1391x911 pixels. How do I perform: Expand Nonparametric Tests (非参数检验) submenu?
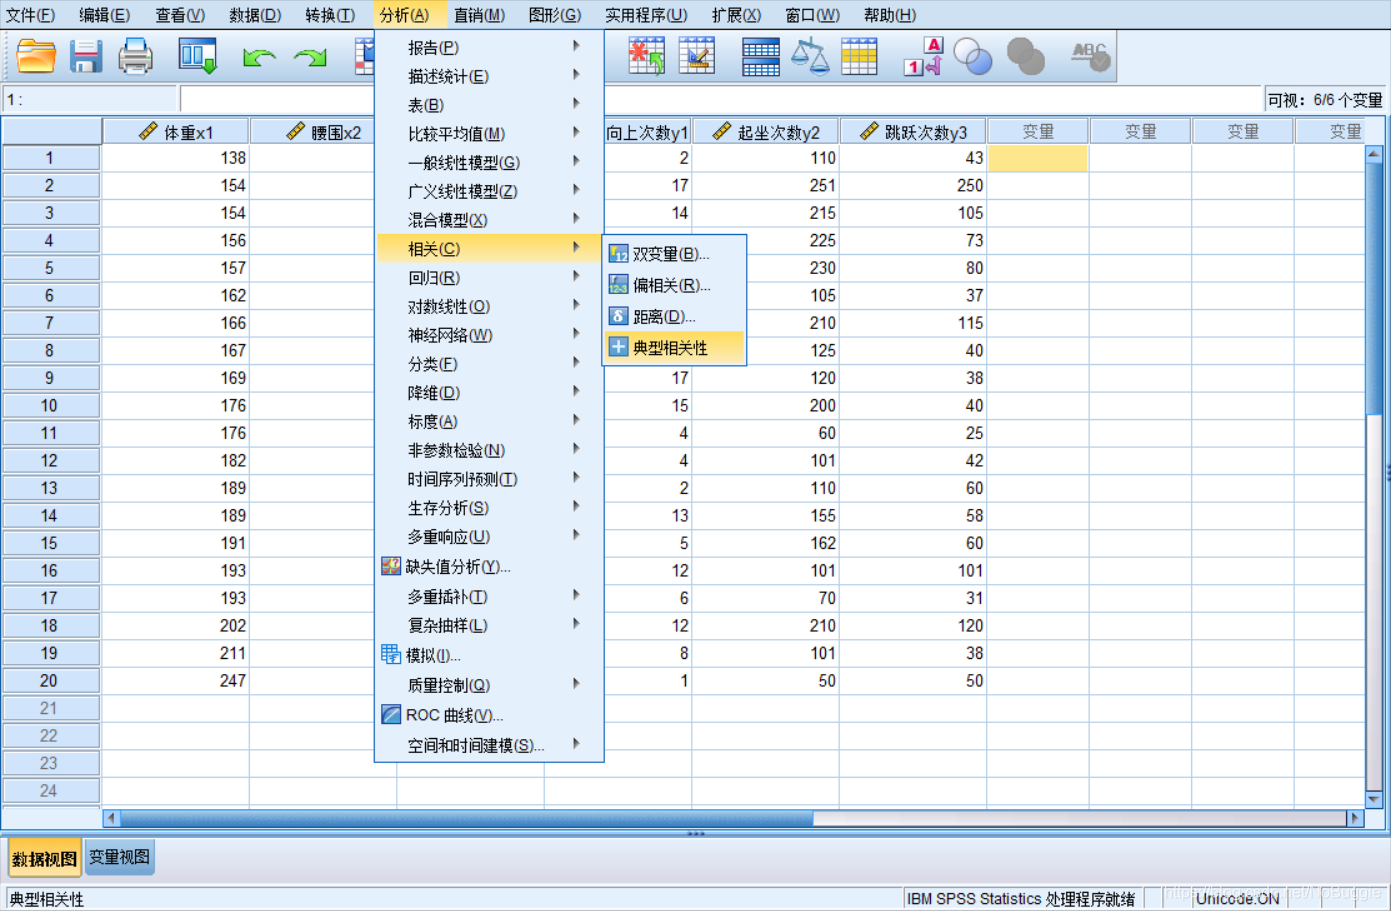[x=489, y=450]
